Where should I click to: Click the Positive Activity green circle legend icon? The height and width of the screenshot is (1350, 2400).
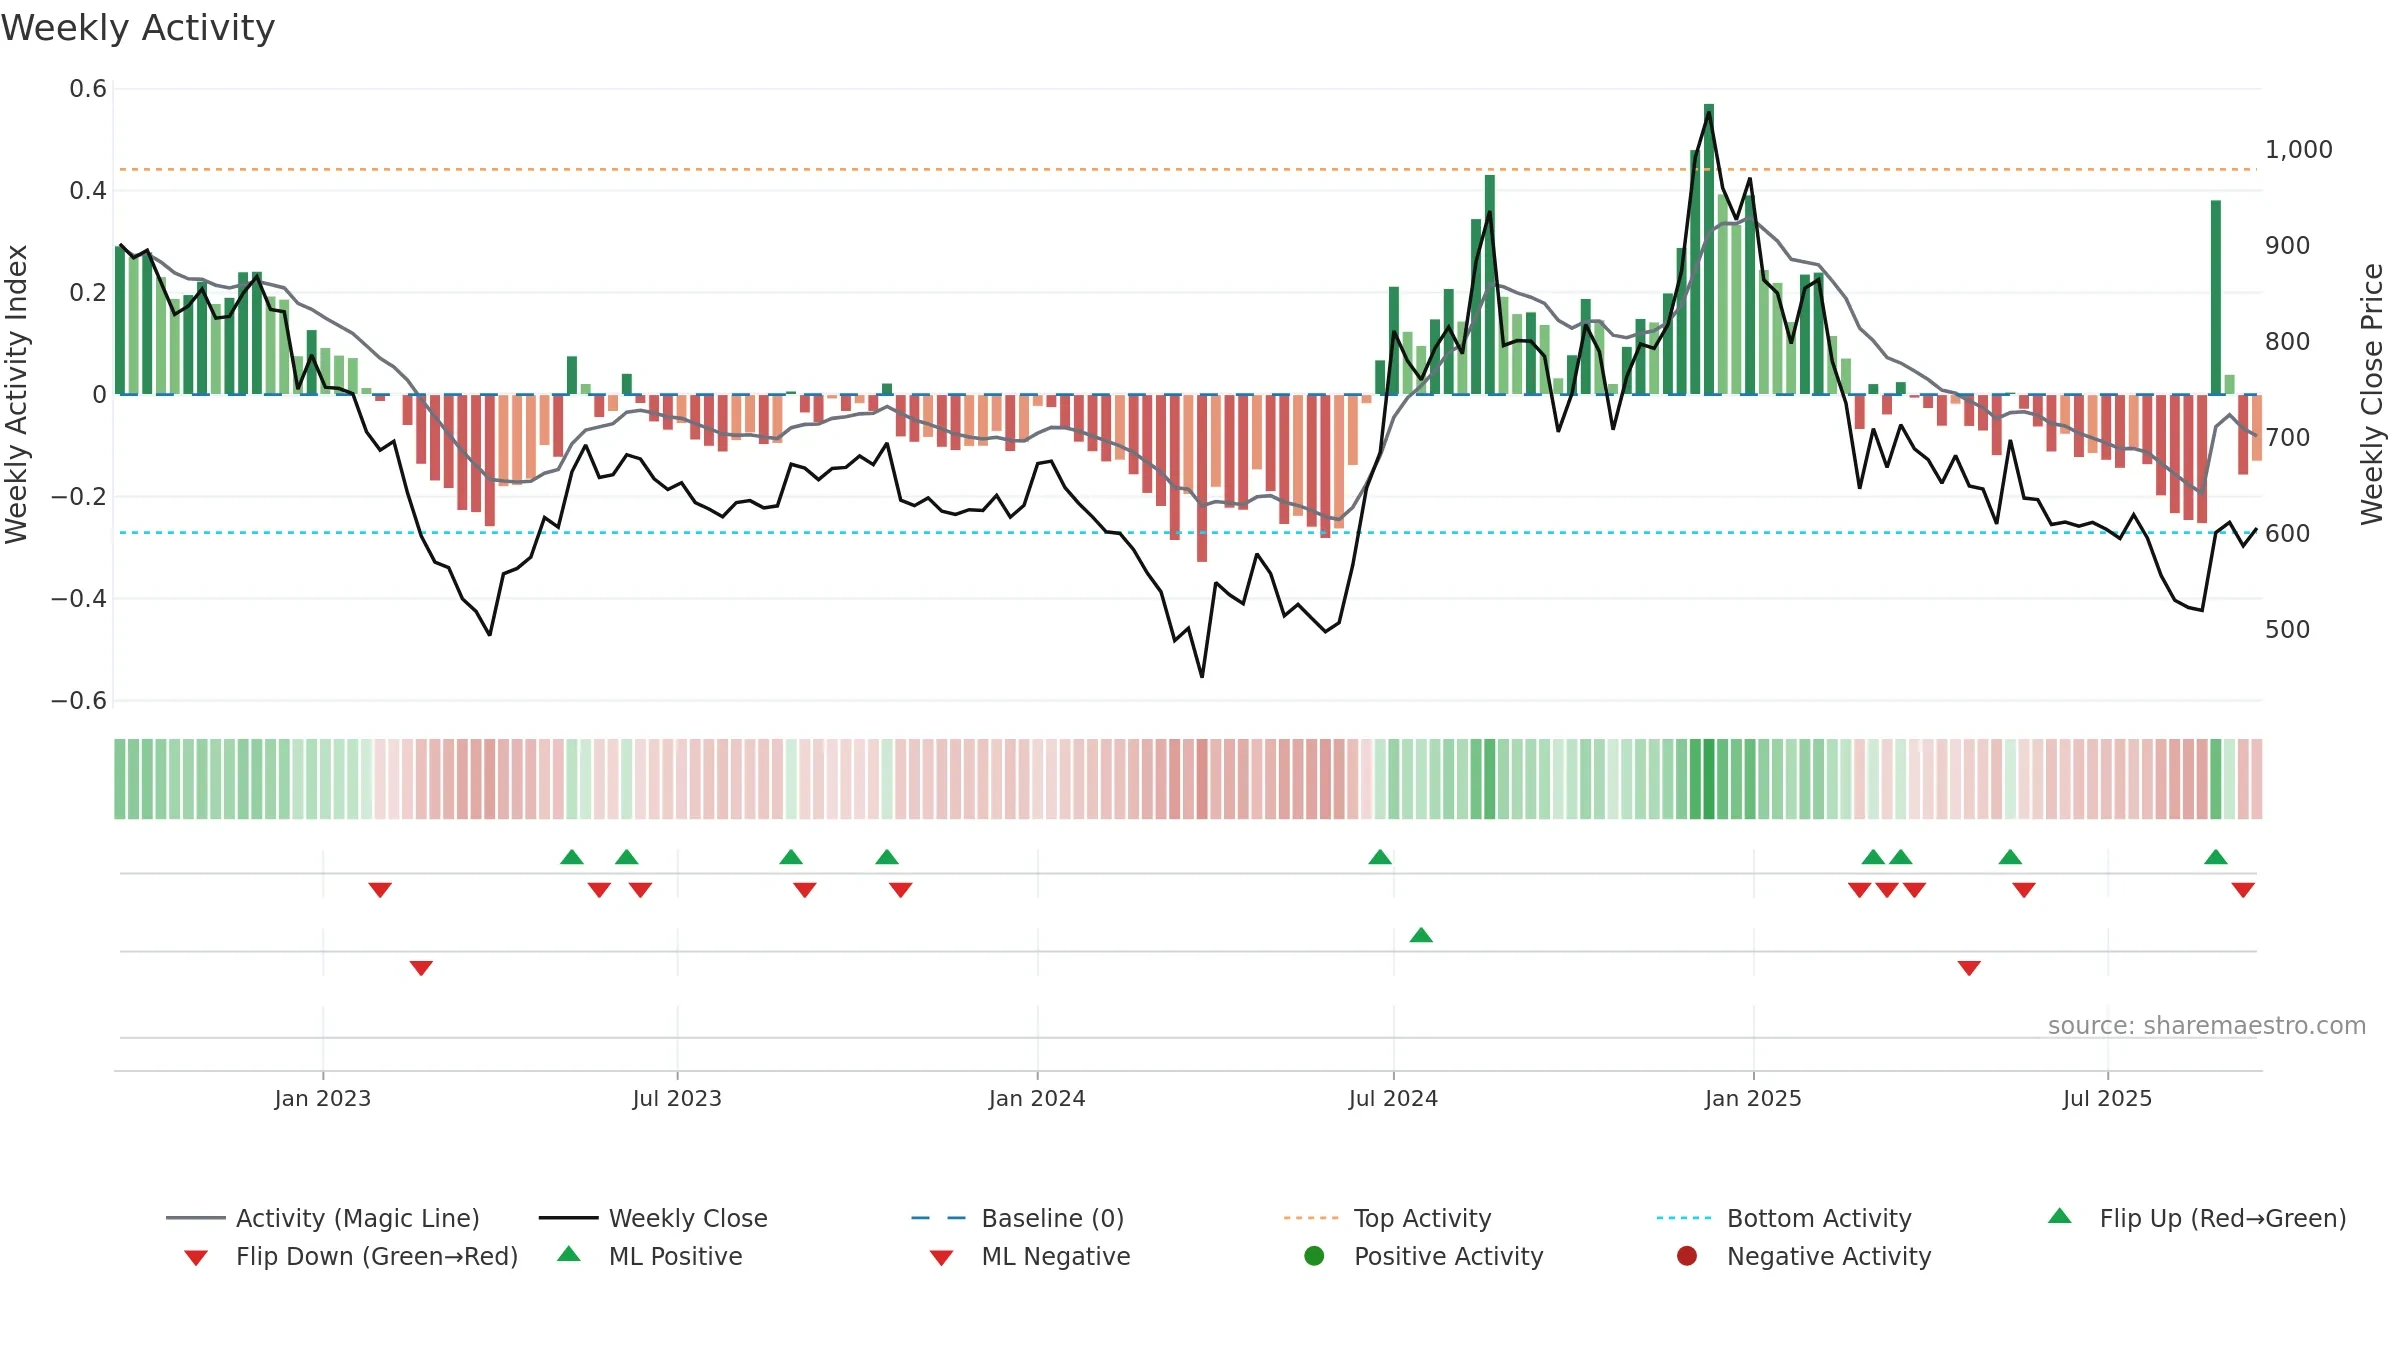click(x=1314, y=1256)
